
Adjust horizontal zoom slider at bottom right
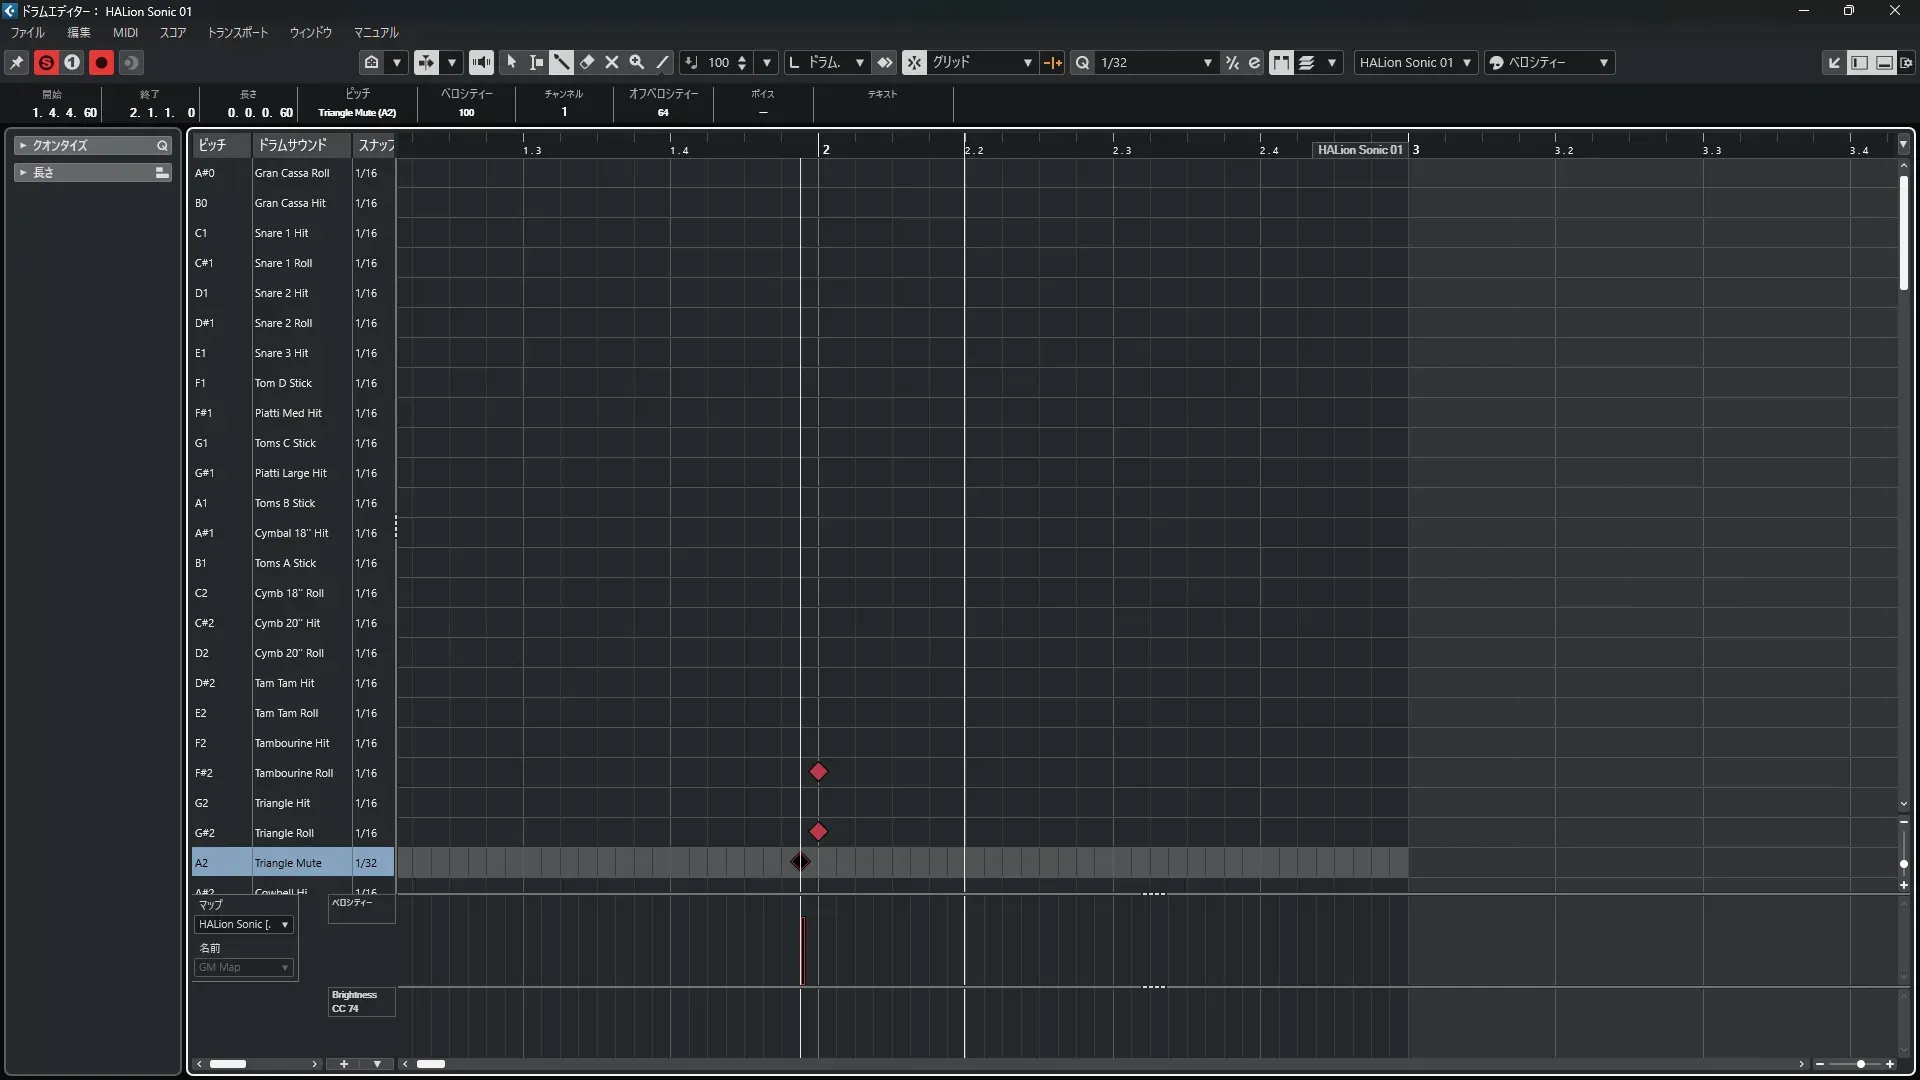coord(1860,1064)
